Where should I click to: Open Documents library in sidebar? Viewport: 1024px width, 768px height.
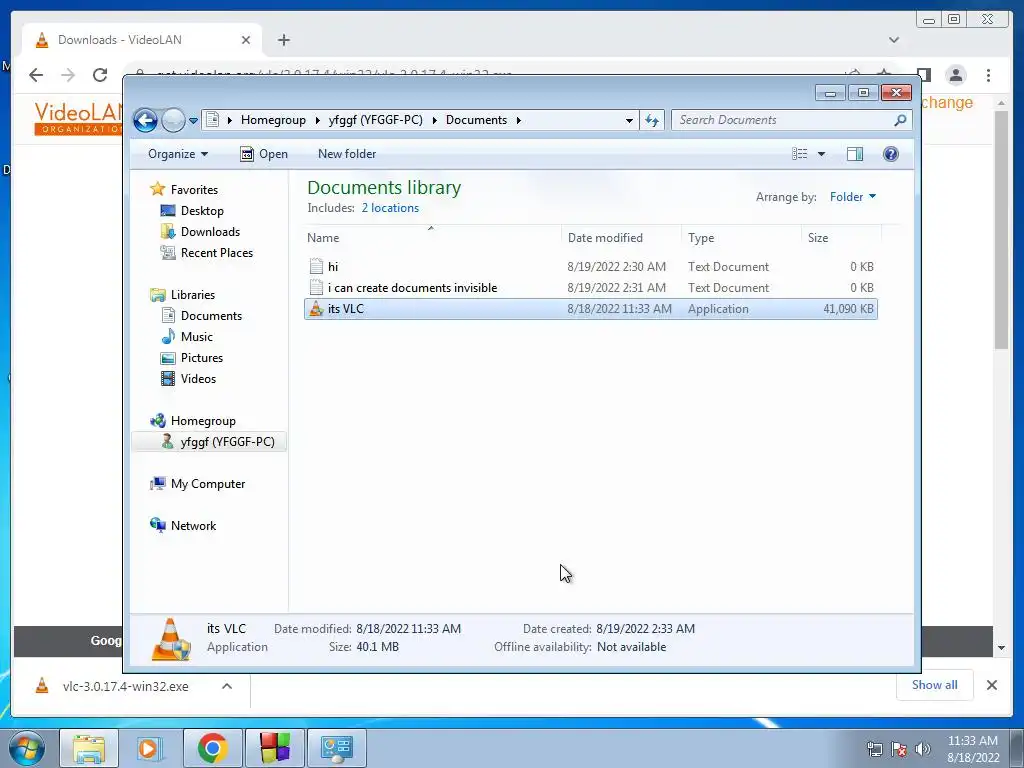click(x=211, y=316)
